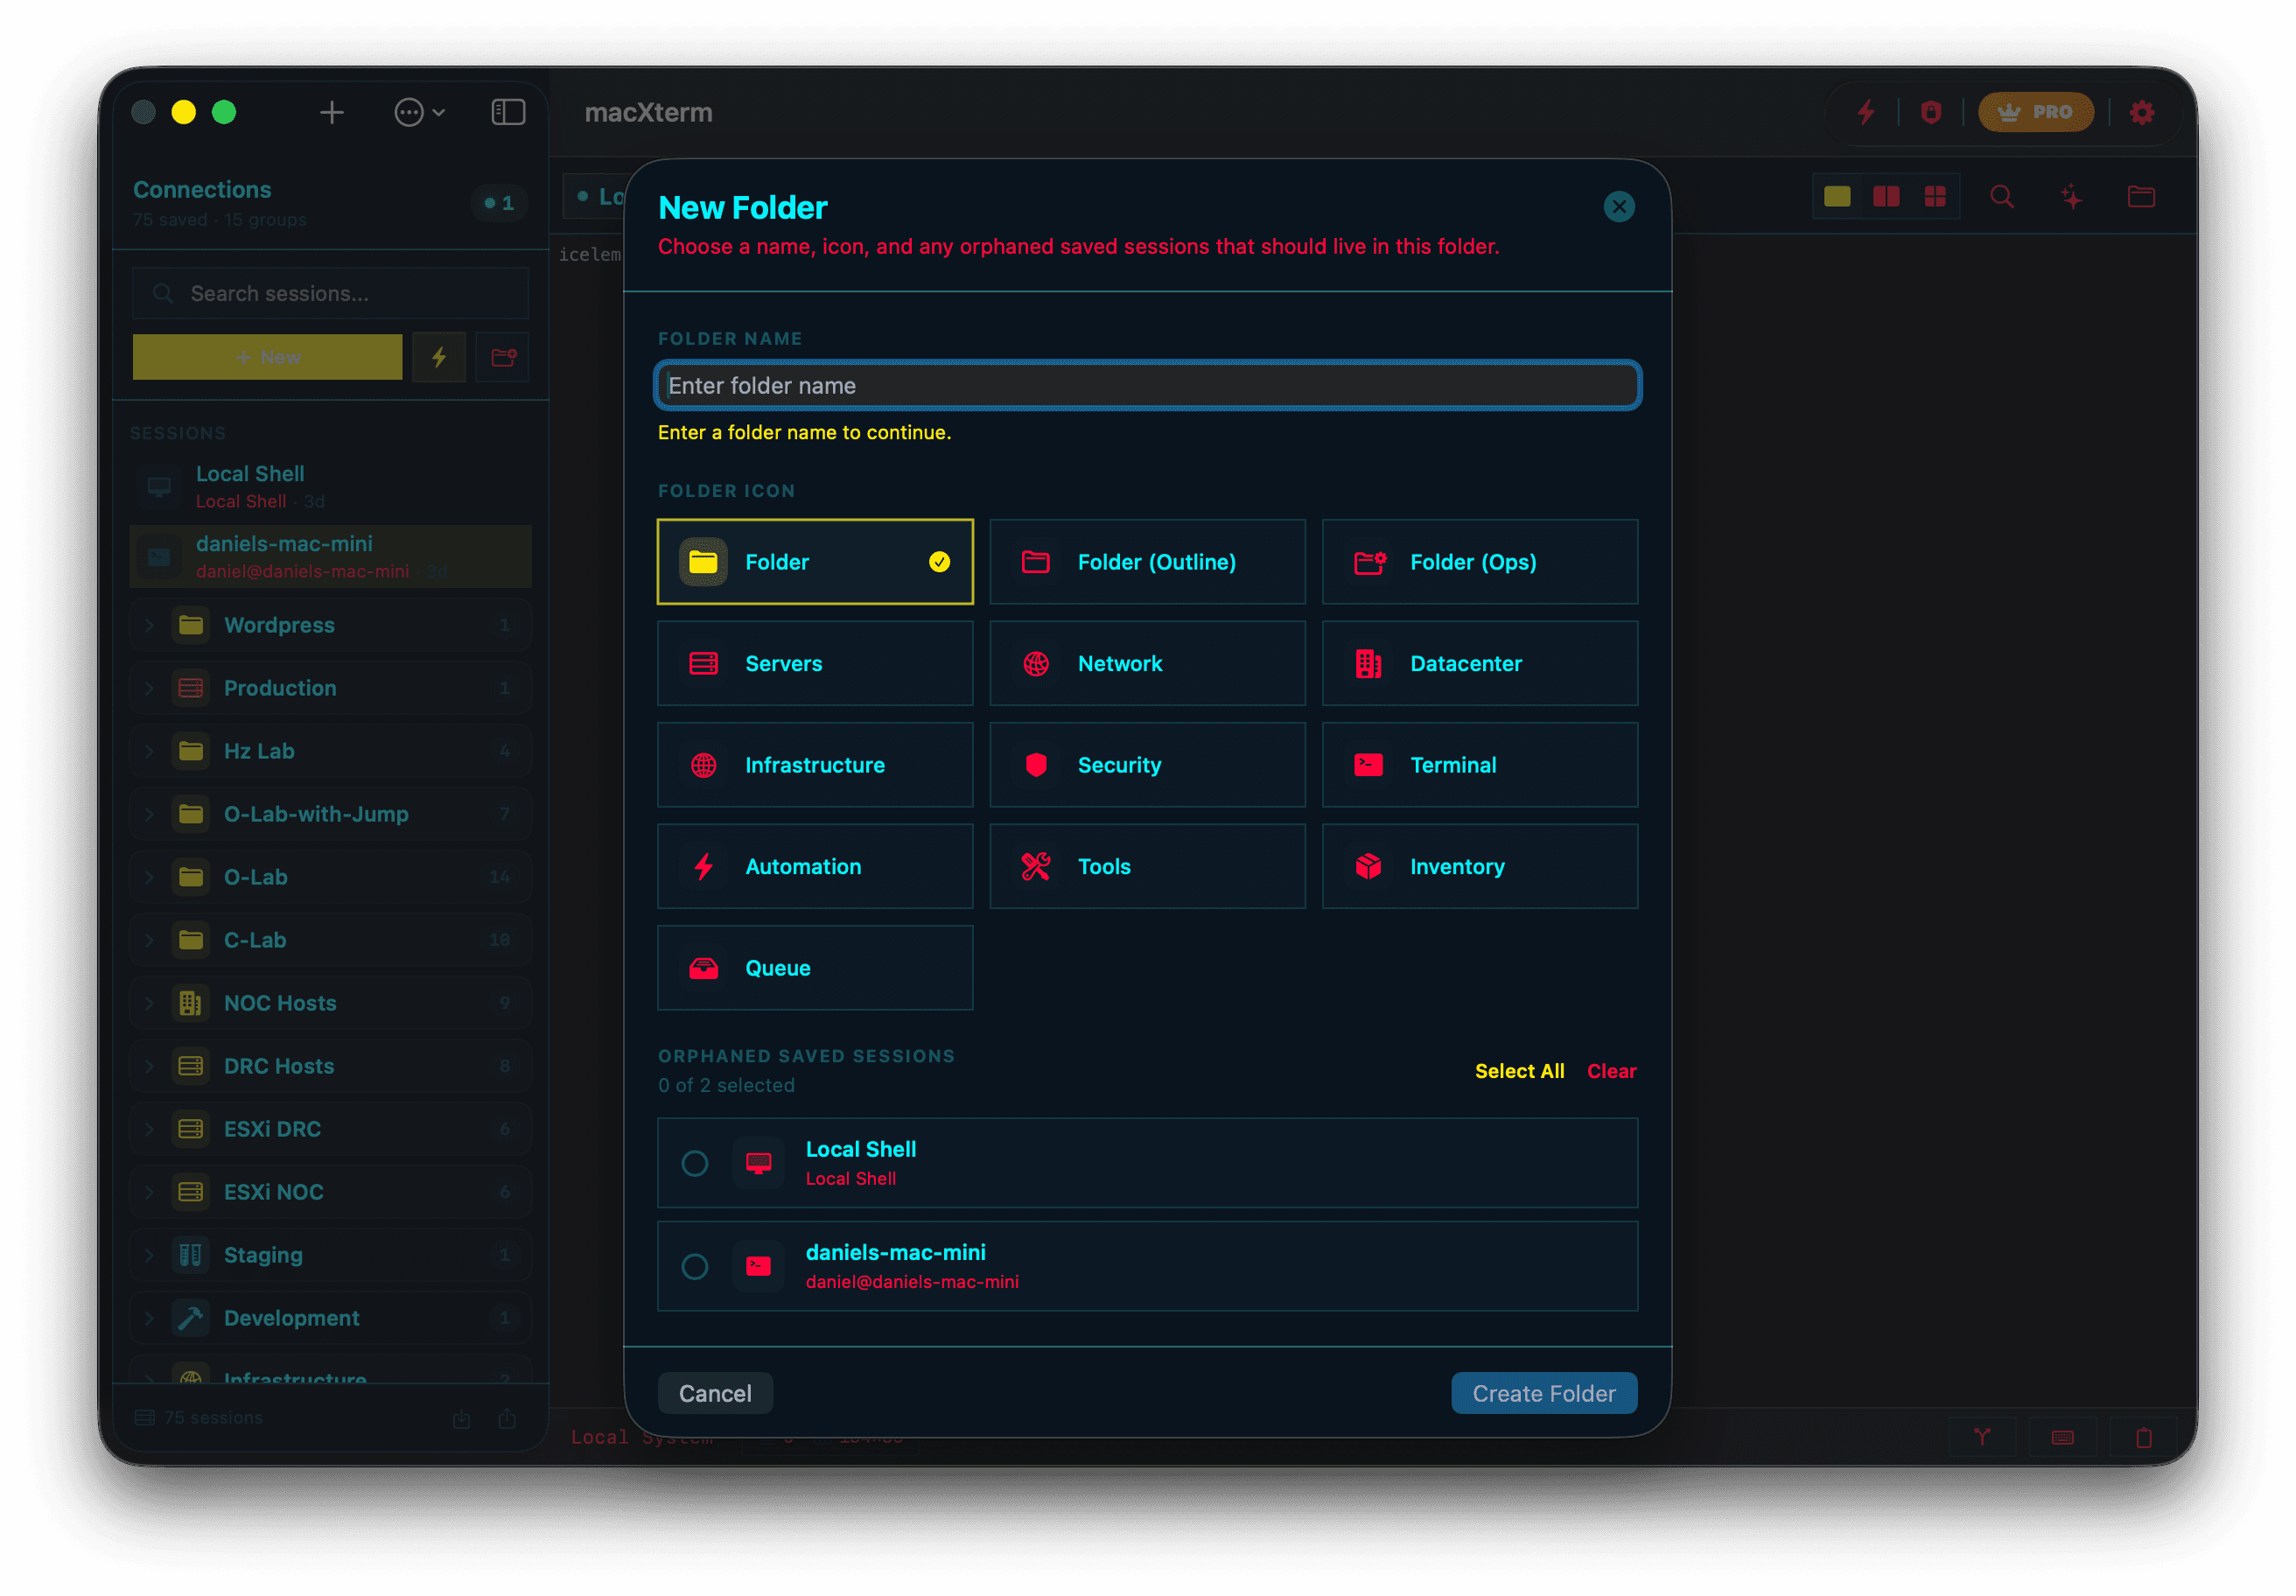Click Clear orphaned session selection

pos(1611,1071)
